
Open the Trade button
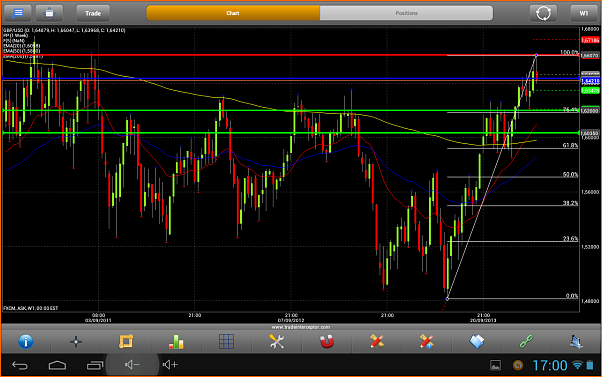point(93,13)
